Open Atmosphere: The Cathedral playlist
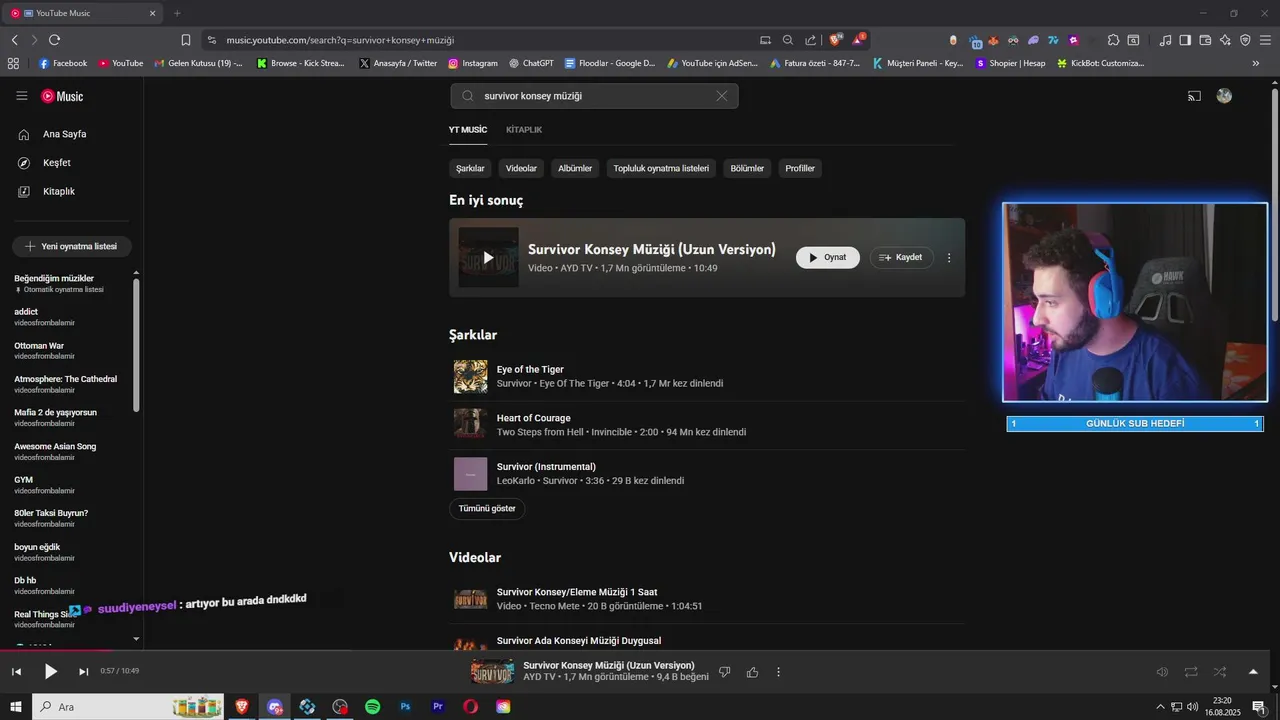1280x720 pixels. point(65,379)
